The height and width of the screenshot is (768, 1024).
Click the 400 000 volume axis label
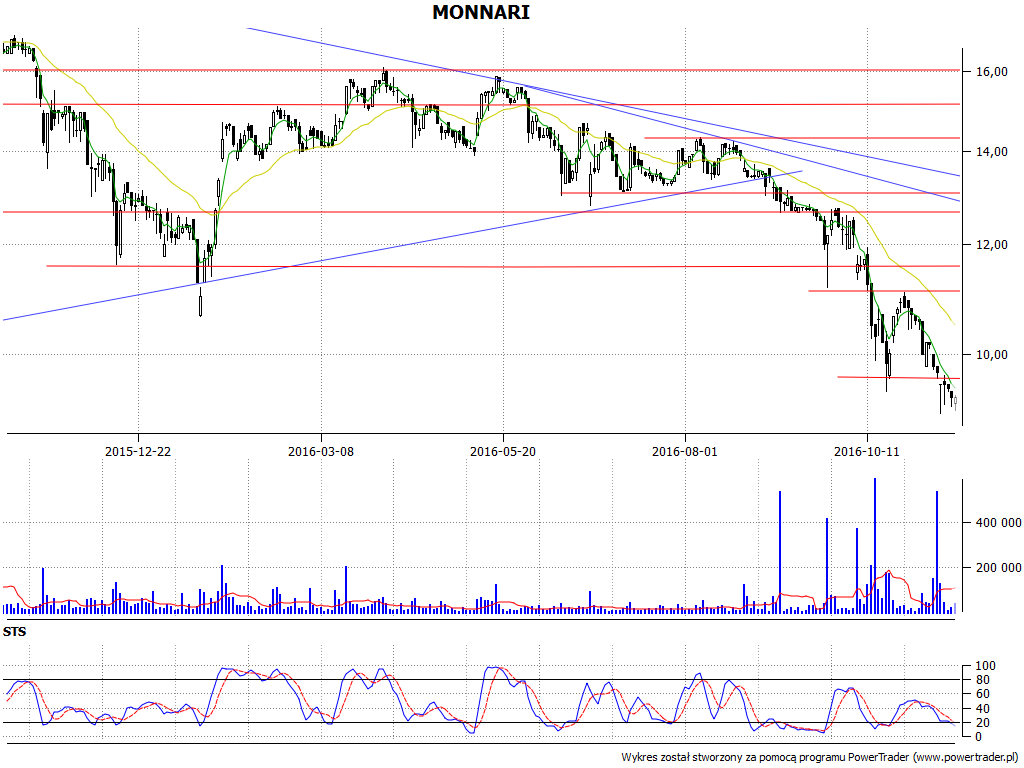(999, 522)
